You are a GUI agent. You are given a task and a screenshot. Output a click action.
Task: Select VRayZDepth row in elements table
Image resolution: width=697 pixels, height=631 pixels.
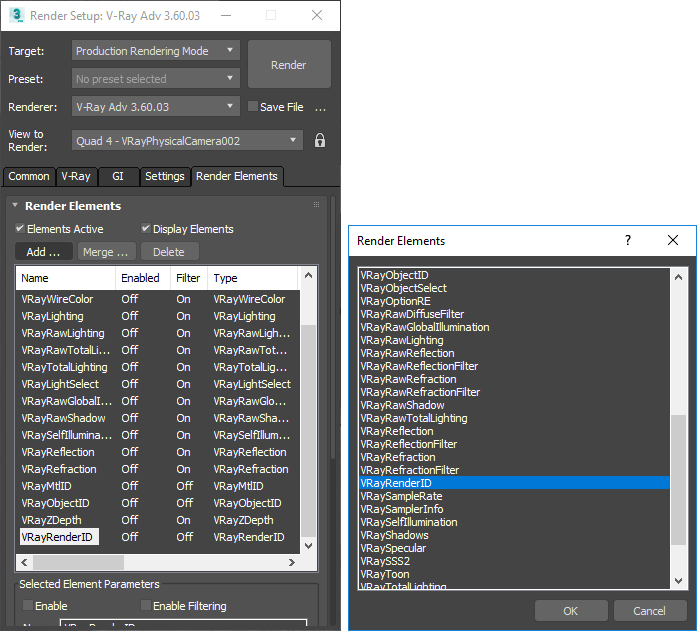(158, 520)
